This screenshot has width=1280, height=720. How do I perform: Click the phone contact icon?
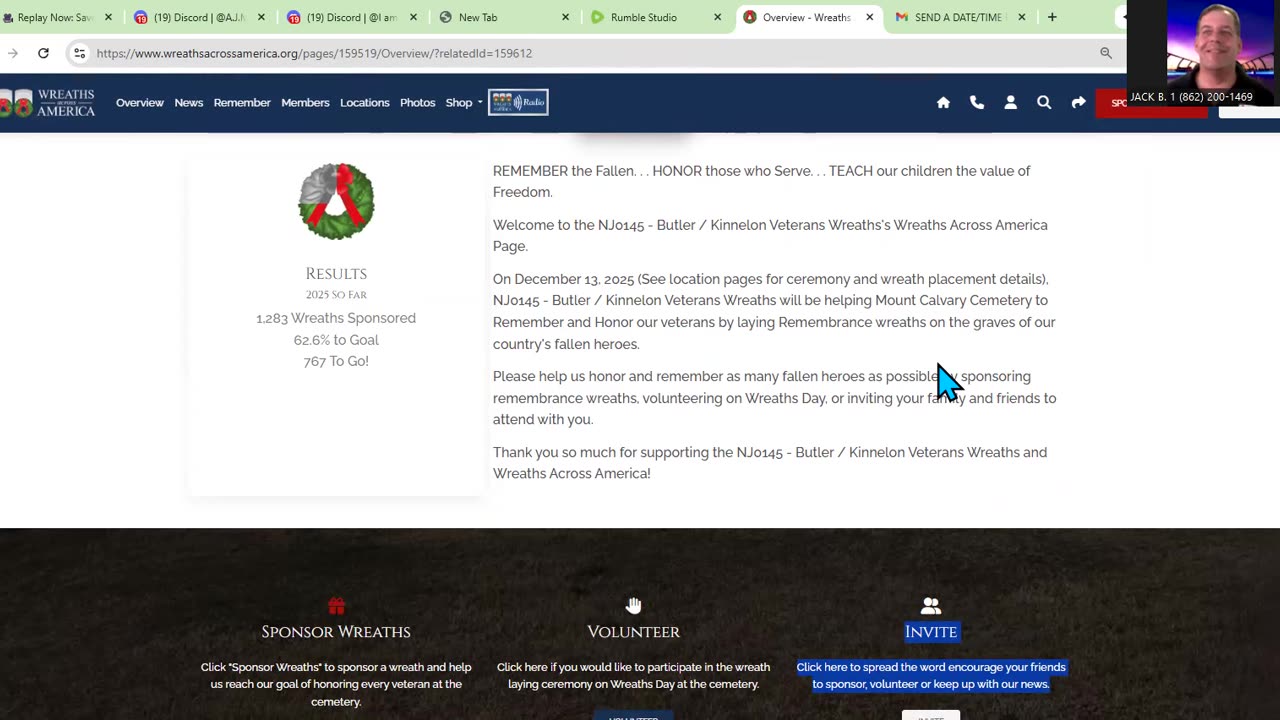pos(977,102)
